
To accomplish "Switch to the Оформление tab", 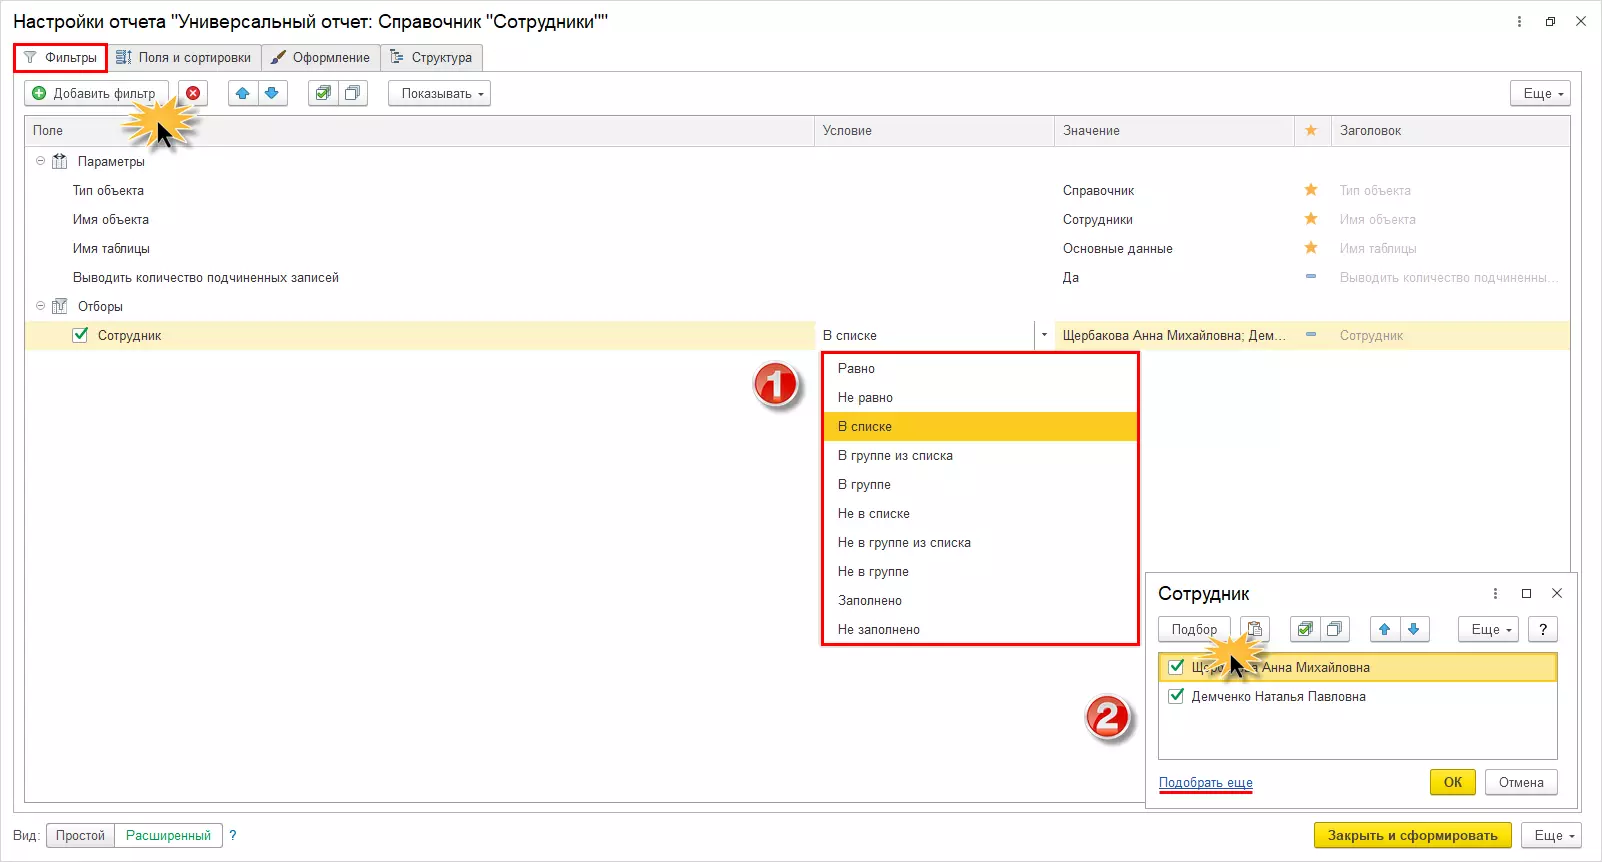I will (321, 57).
